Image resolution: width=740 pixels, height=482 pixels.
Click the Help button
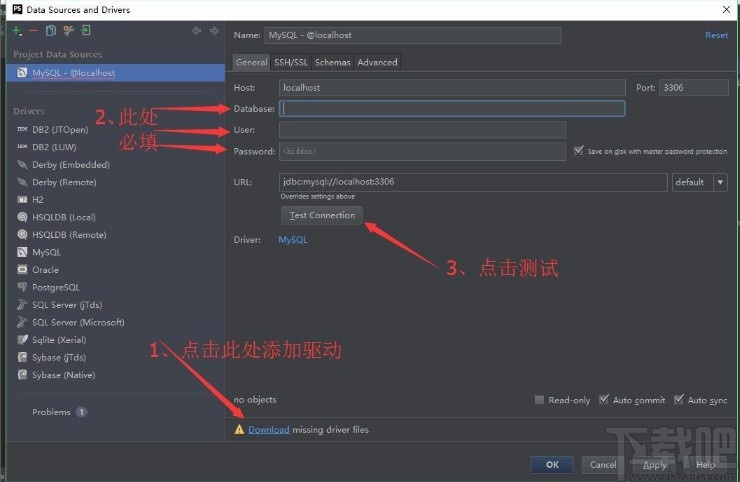(x=706, y=465)
